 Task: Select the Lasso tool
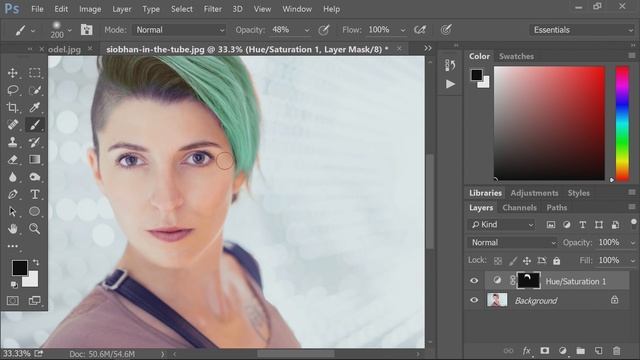tap(13, 90)
